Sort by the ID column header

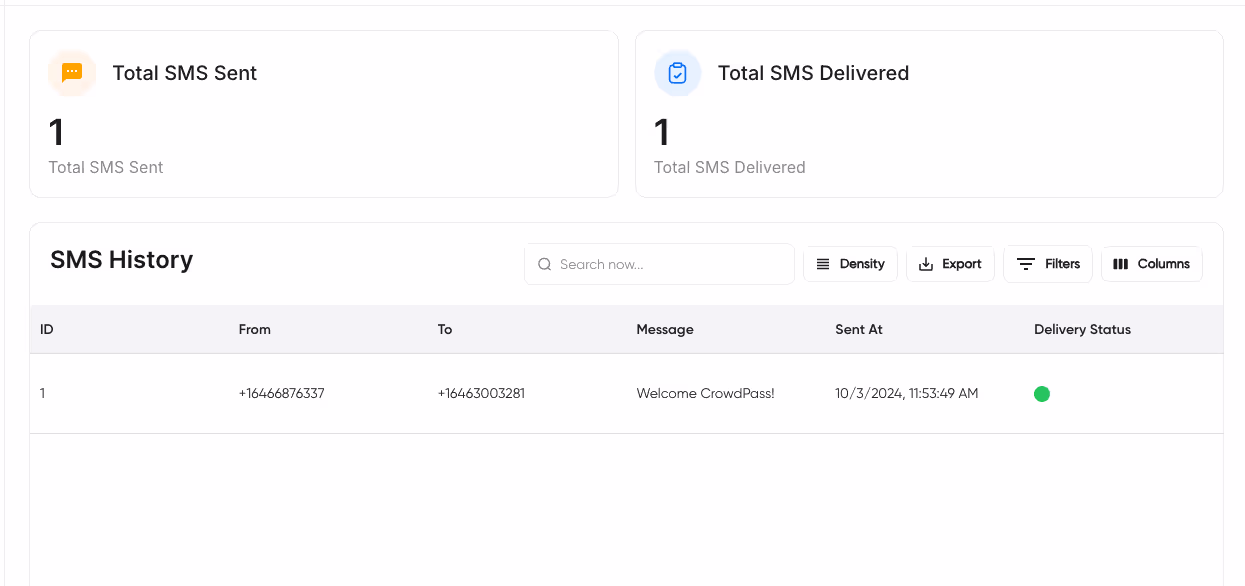point(47,329)
